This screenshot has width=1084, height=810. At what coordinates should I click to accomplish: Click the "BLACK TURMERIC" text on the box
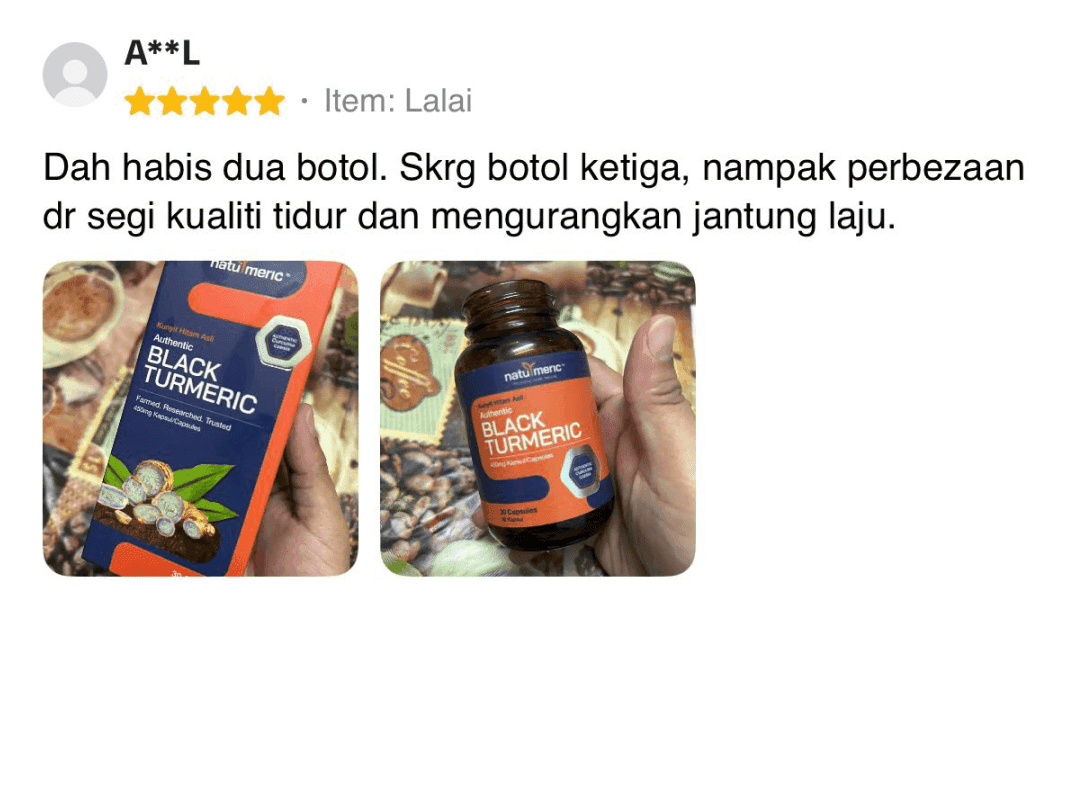[199, 380]
